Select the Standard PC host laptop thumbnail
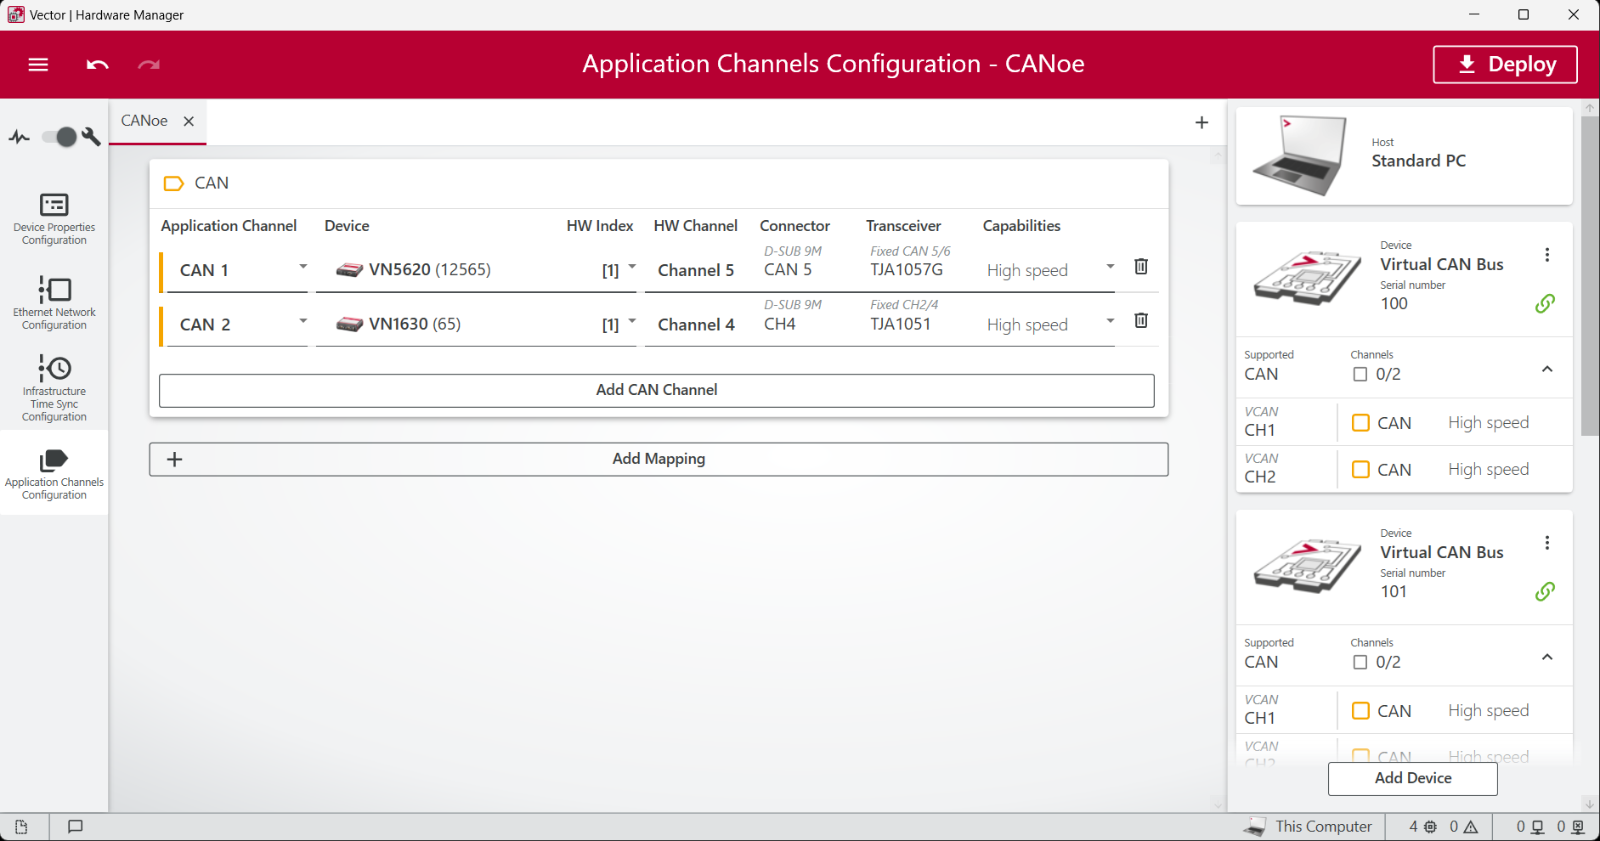This screenshot has width=1600, height=841. click(1299, 155)
